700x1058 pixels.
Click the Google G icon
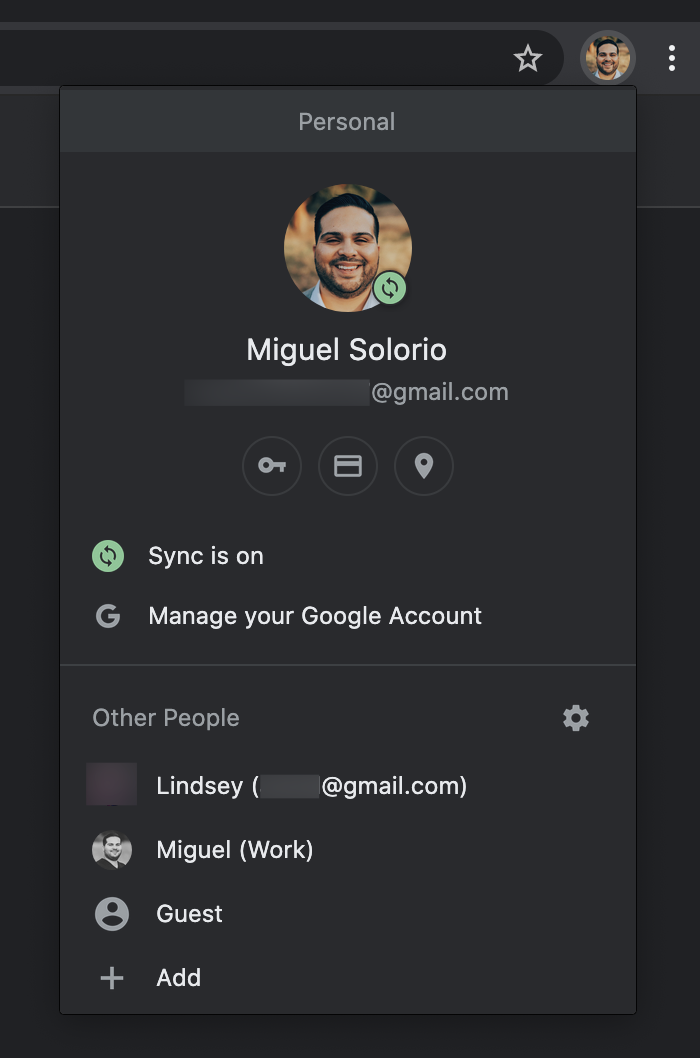[x=108, y=616]
